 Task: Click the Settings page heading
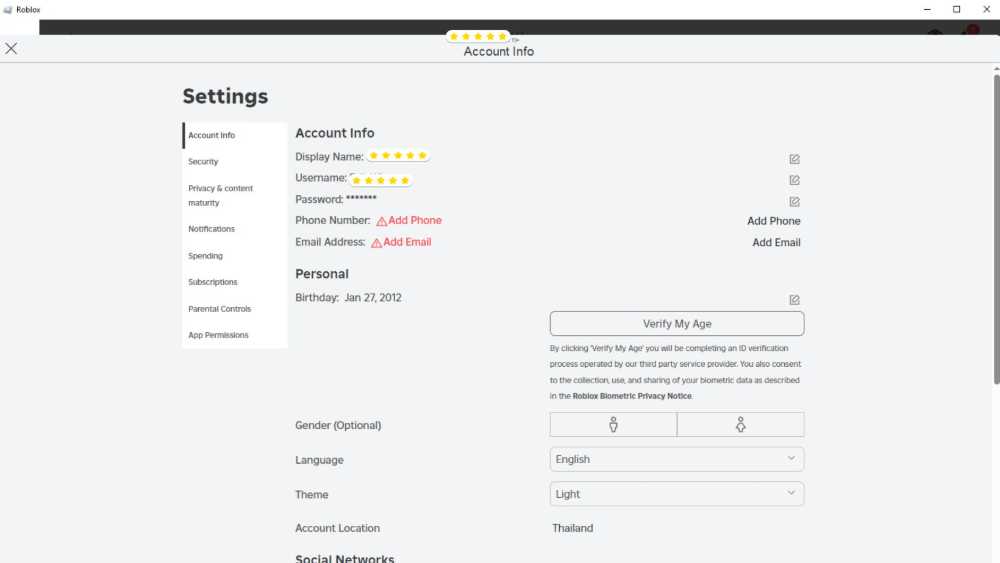pyautogui.click(x=225, y=96)
